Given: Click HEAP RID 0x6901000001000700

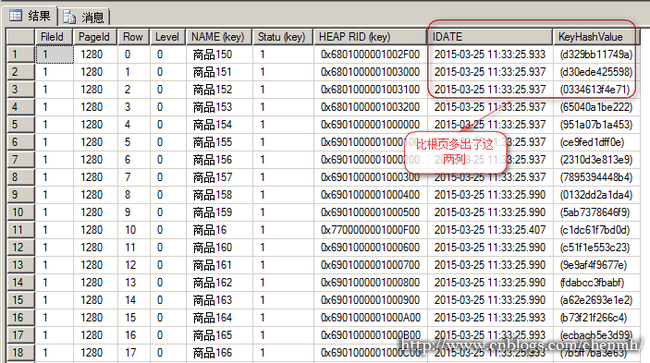Looking at the screenshot, I should coord(370,265).
